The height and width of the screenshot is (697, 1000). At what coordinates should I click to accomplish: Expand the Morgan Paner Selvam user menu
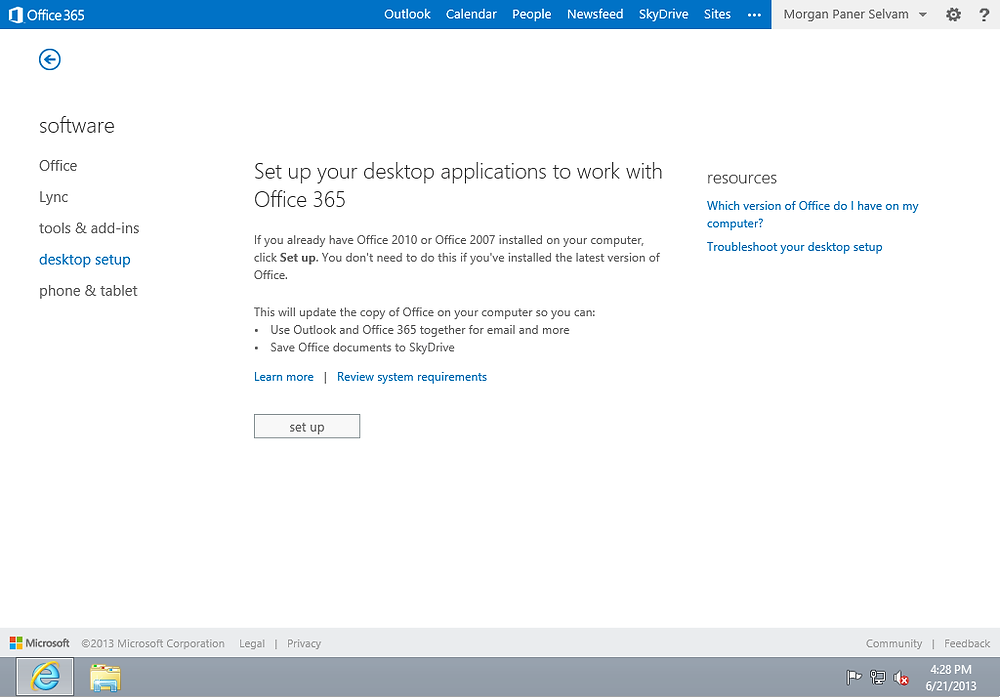[855, 14]
